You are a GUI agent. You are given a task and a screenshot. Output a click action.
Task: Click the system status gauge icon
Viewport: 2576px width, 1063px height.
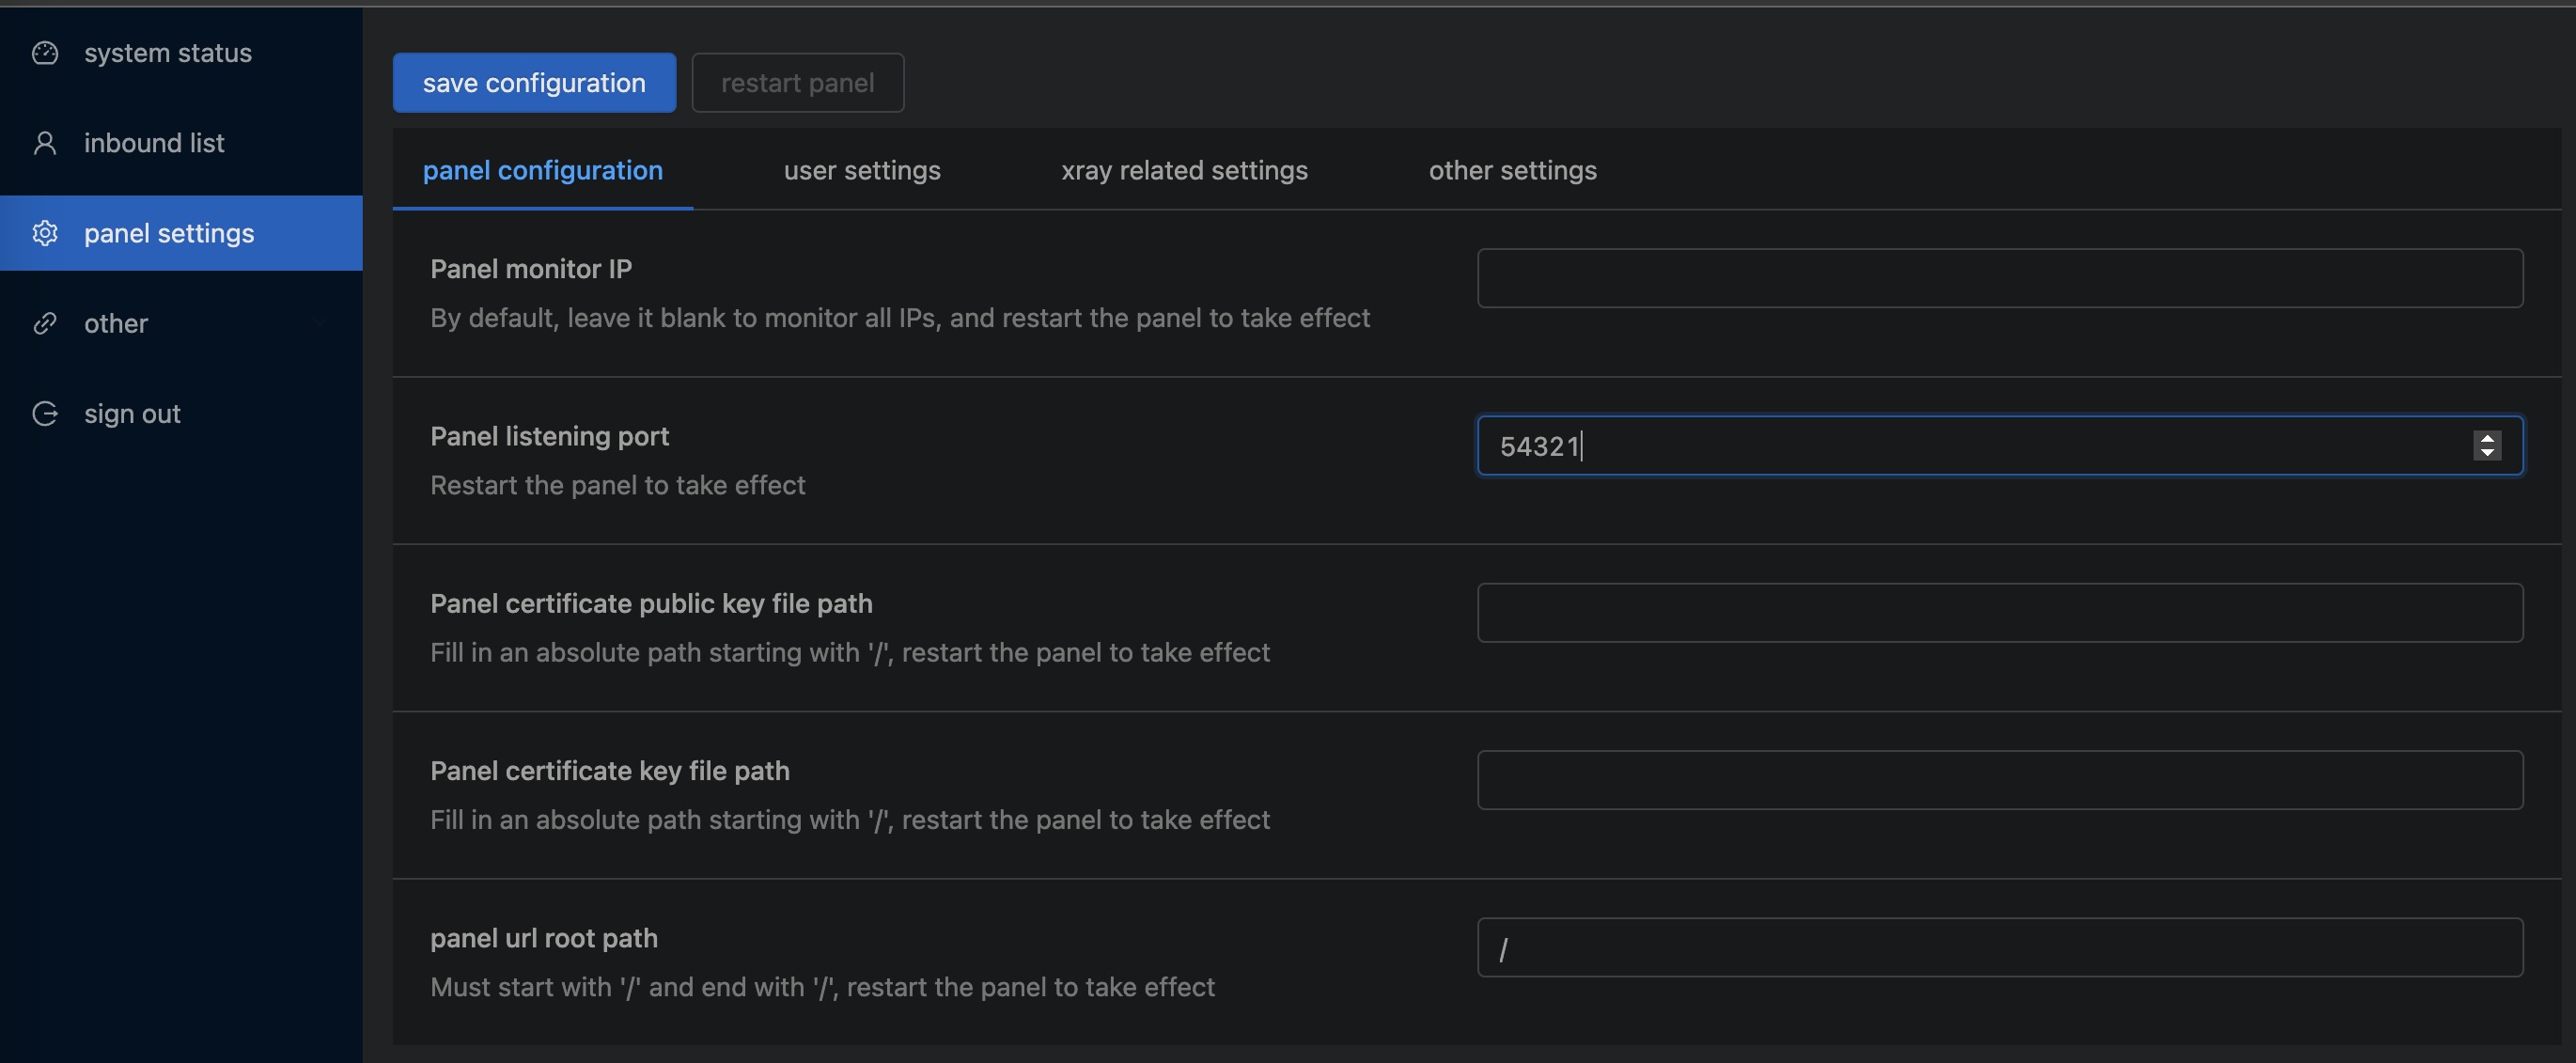pyautogui.click(x=46, y=53)
